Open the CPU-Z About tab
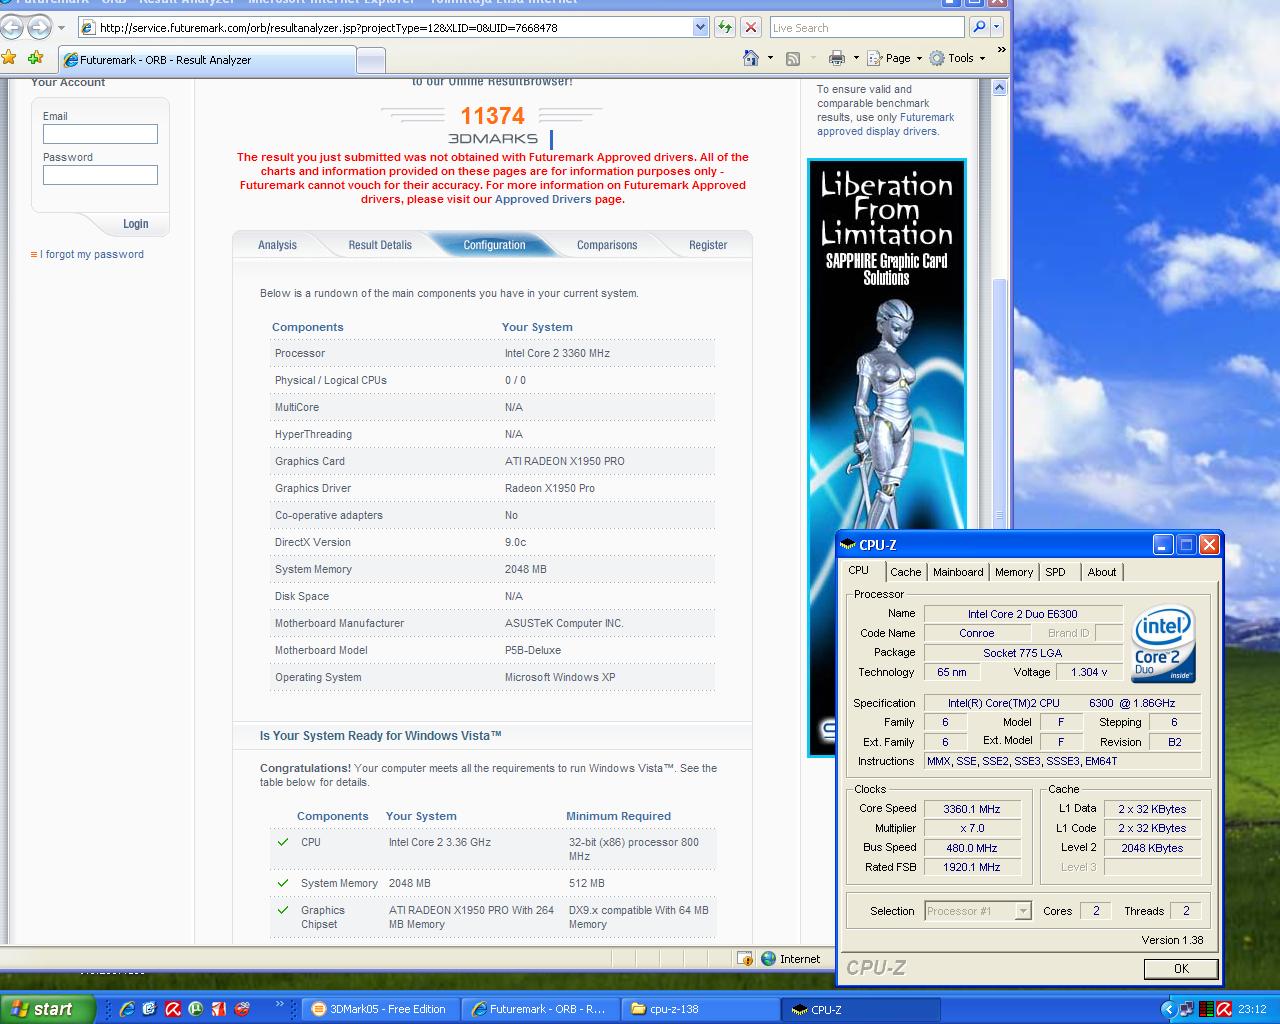The image size is (1280, 1024). click(x=1102, y=572)
